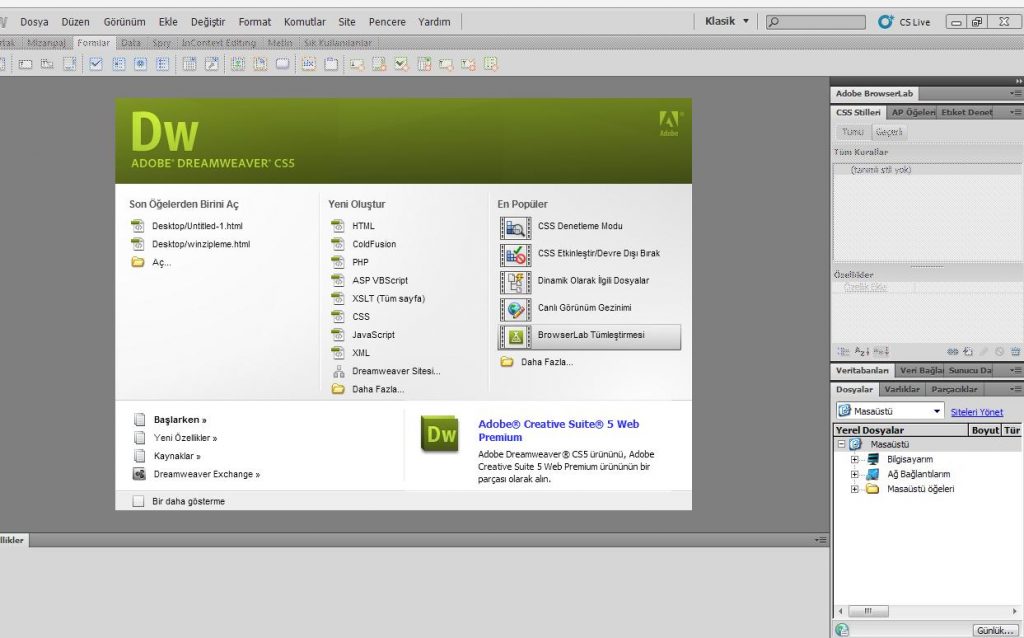
Task: Open the Masaüstü site dropdown
Action: click(x=937, y=411)
